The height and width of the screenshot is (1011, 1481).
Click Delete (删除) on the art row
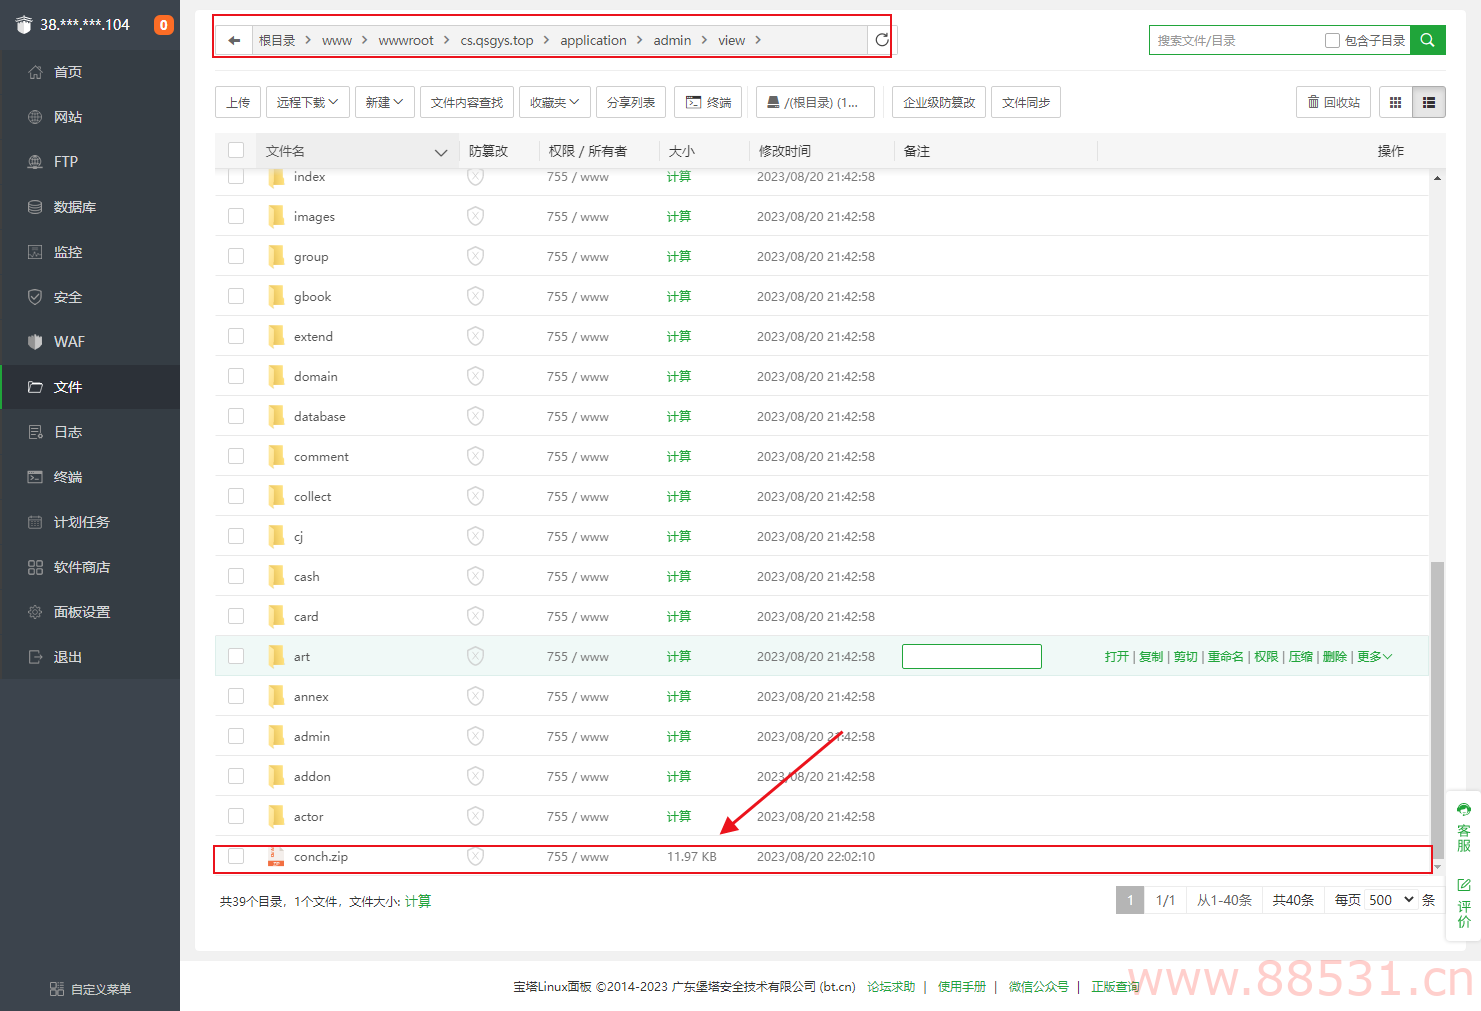pos(1335,656)
